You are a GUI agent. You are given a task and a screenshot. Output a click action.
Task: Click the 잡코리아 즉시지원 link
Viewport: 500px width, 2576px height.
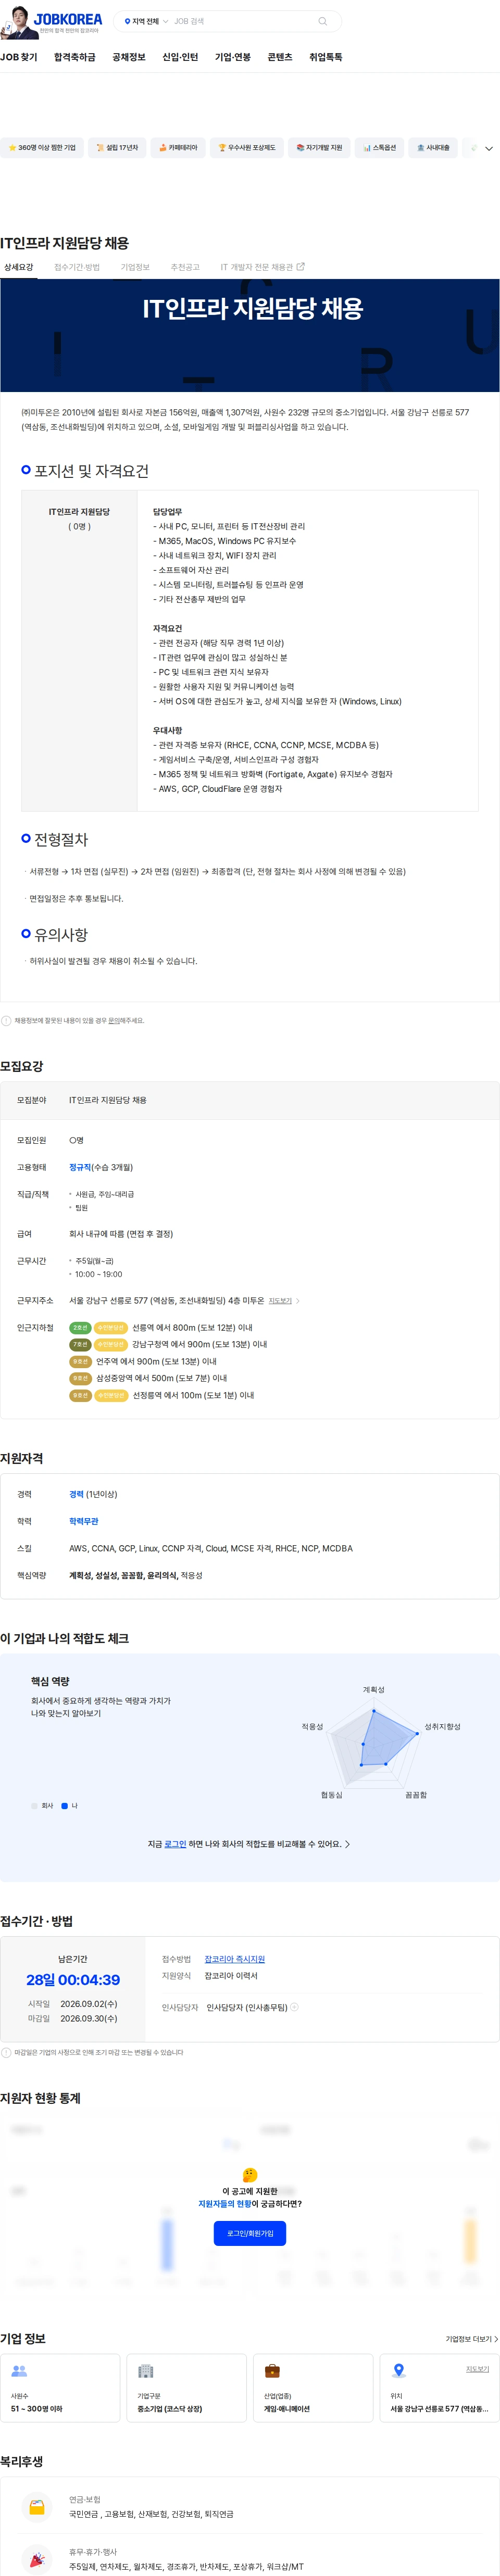(x=235, y=1959)
